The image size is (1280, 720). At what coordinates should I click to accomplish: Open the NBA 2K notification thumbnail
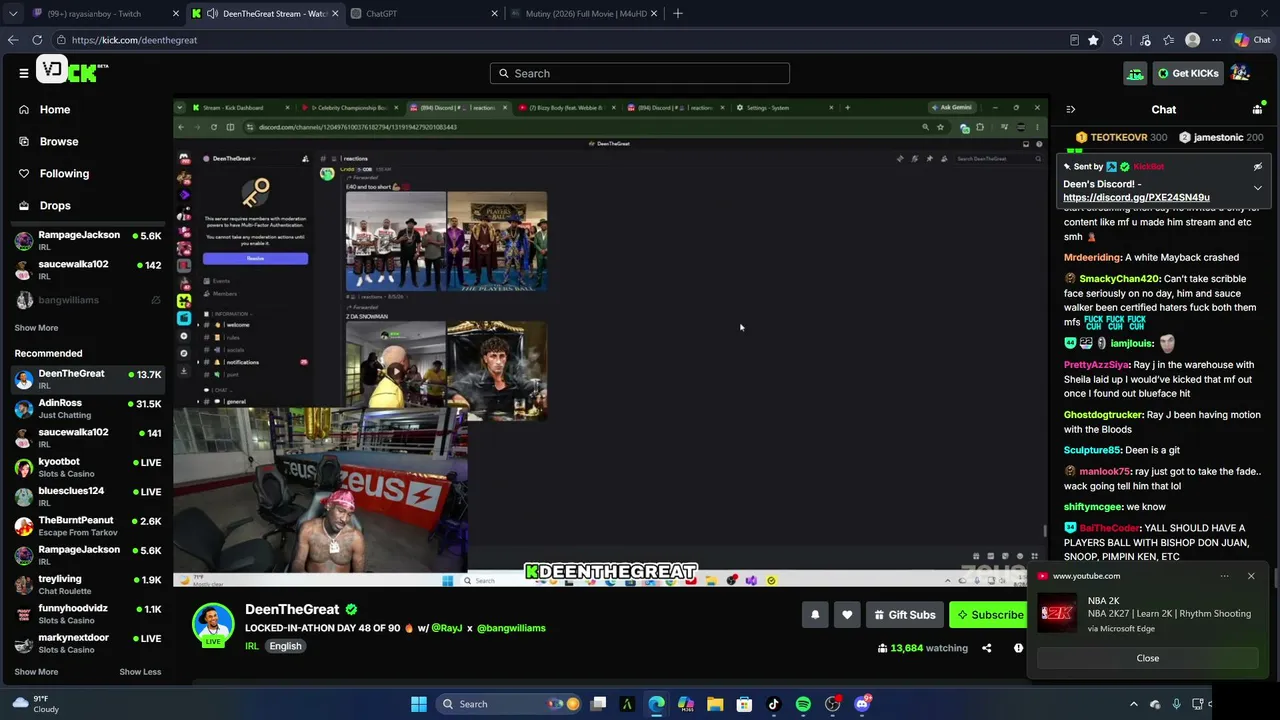[1057, 613]
